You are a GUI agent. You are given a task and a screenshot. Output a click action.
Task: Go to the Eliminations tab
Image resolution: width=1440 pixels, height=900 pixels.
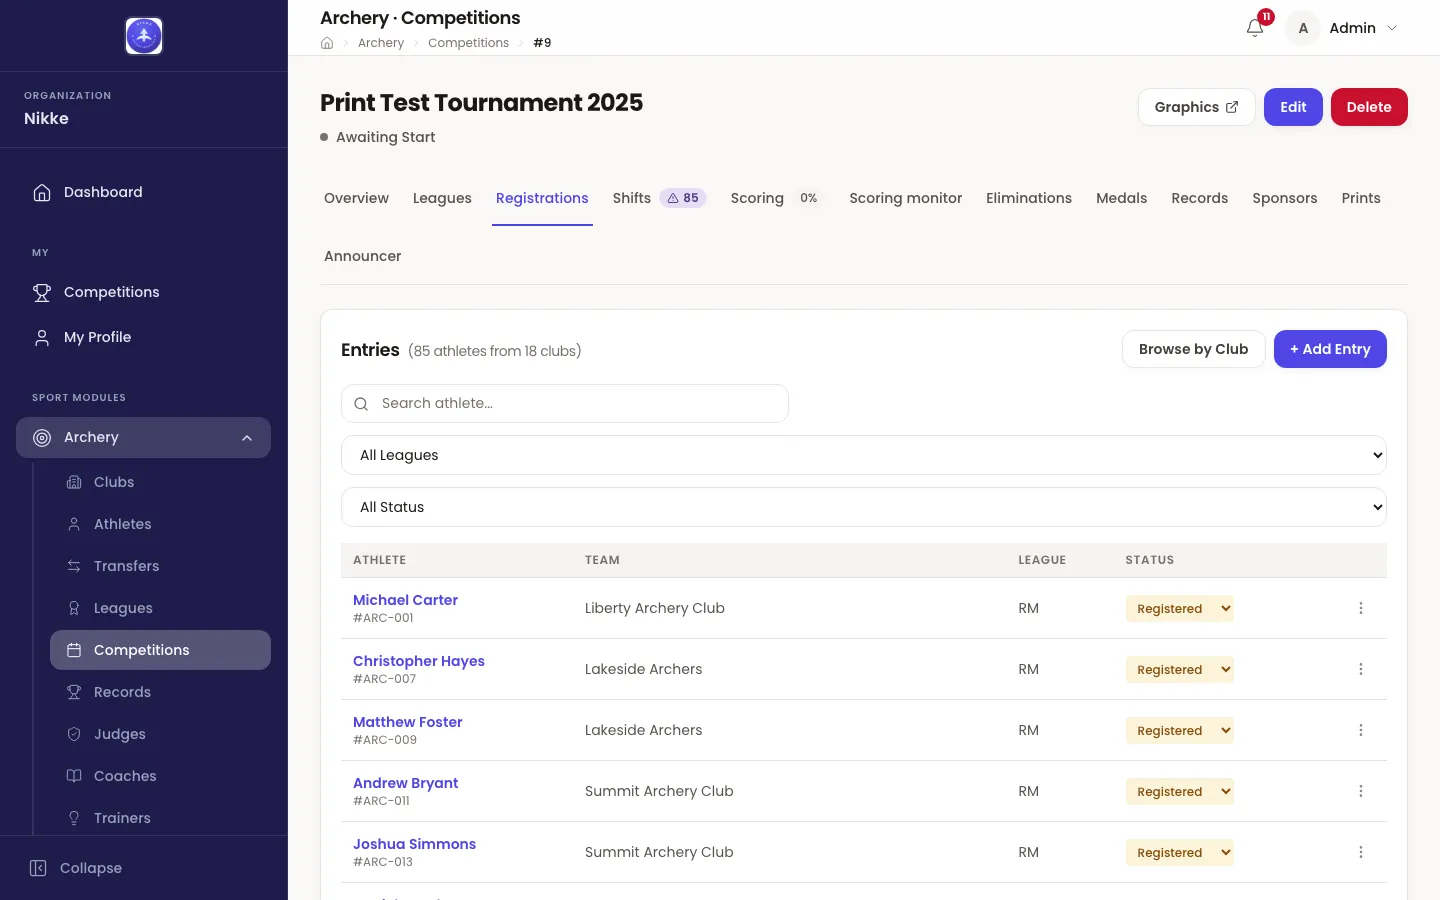pos(1029,198)
